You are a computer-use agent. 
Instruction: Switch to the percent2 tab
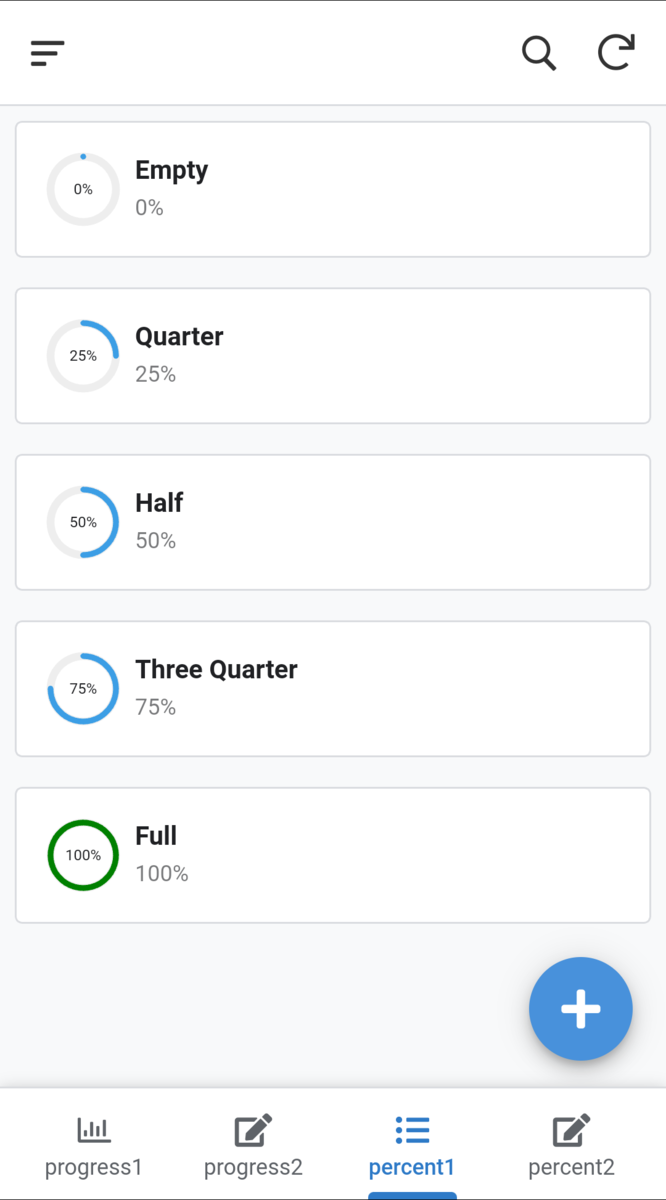(571, 1166)
